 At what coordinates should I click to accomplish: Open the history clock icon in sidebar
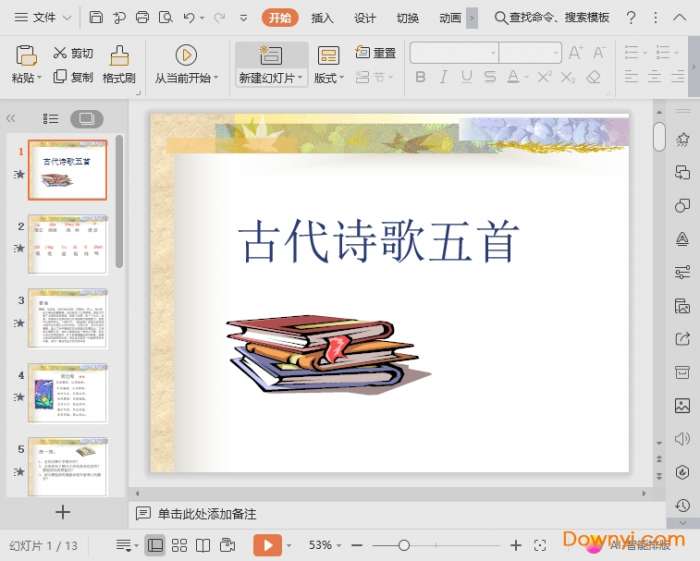[682, 505]
